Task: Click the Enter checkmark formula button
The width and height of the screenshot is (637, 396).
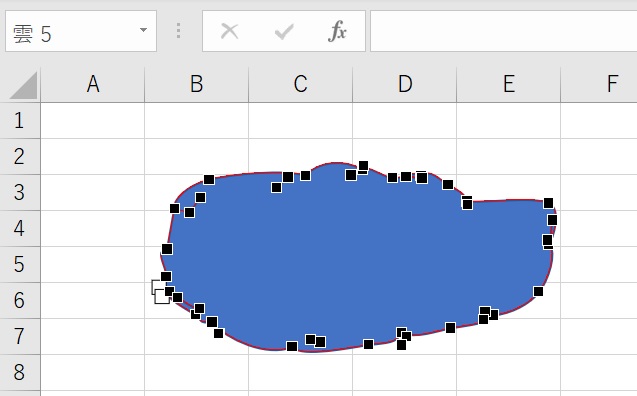Action: (x=284, y=31)
